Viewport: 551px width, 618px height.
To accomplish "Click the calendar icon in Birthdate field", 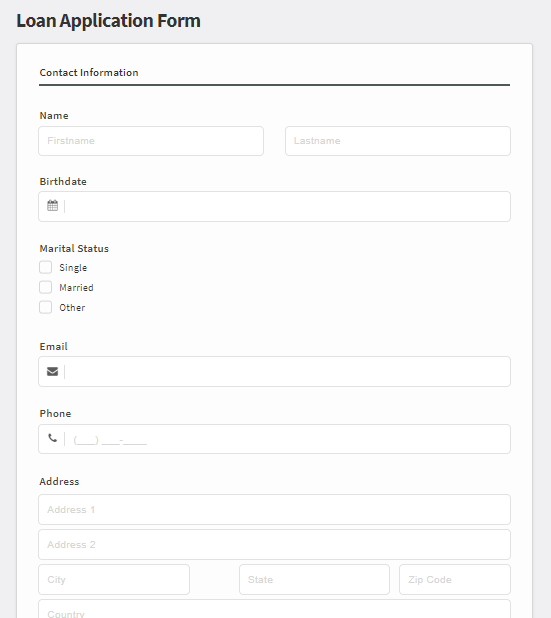I will pyautogui.click(x=52, y=205).
